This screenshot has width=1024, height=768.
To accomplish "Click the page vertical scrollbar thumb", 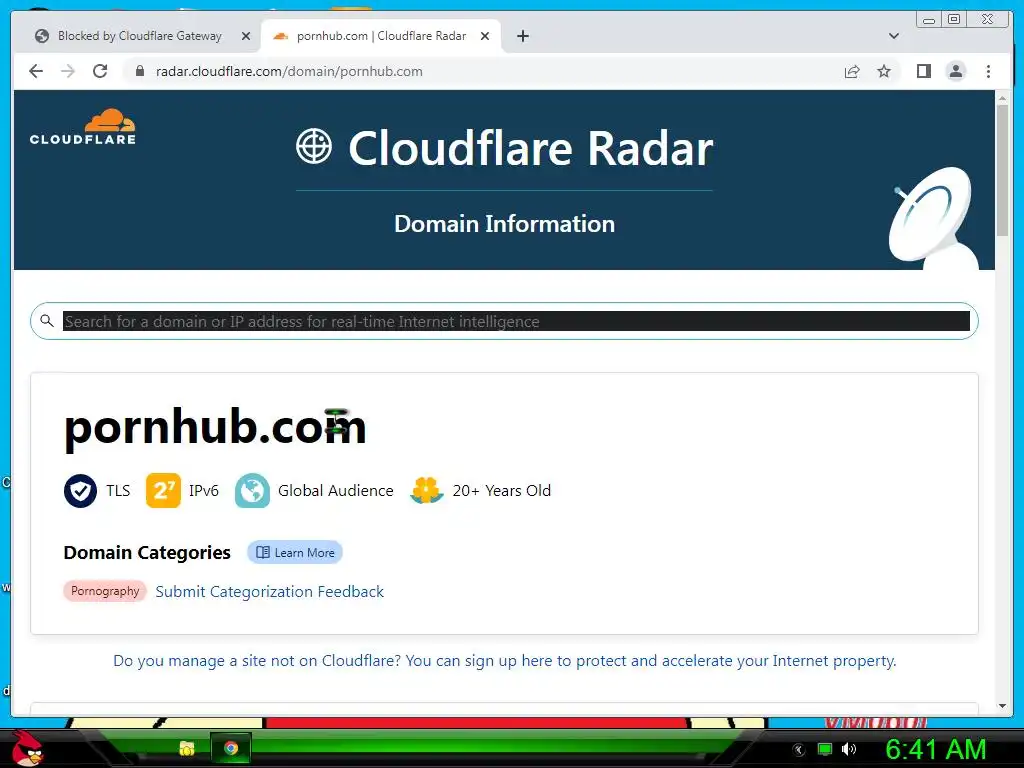I will point(1002,170).
